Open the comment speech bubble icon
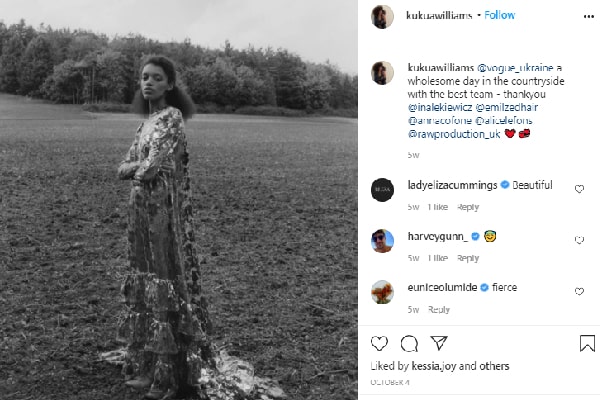Viewport: 600px width, 400px height. click(409, 344)
